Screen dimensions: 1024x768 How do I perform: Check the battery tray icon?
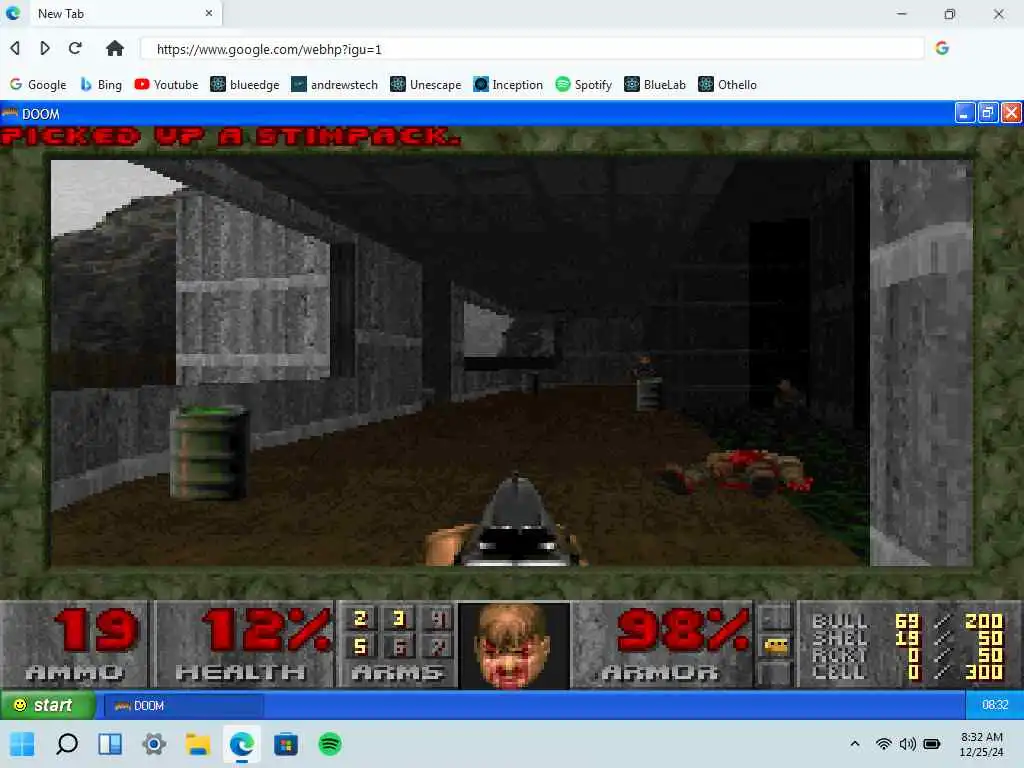pyautogui.click(x=932, y=744)
